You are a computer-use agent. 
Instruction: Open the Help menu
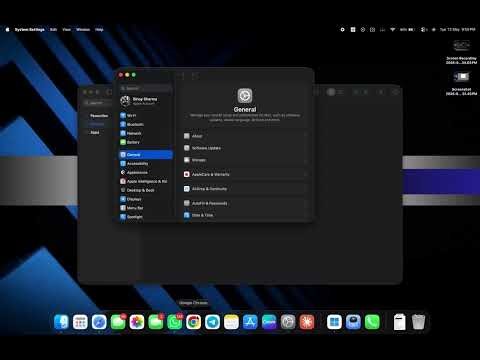99,30
